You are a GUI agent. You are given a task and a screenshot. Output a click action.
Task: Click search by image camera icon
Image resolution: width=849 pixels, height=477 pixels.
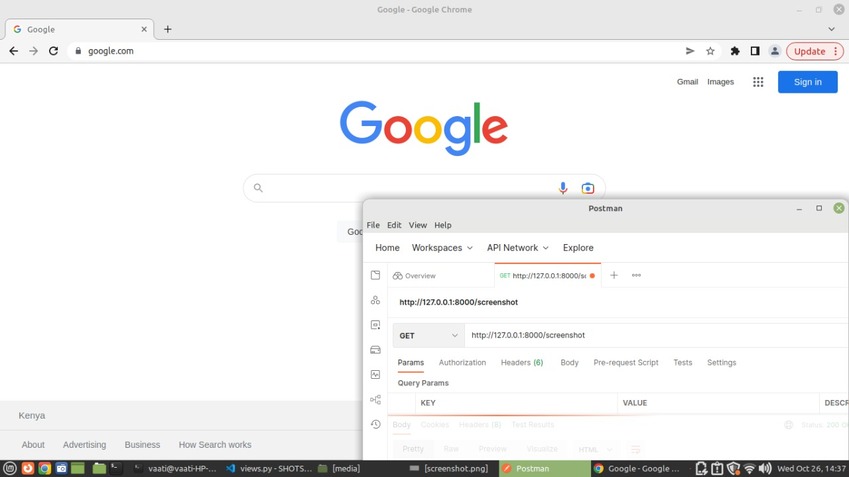pos(588,188)
